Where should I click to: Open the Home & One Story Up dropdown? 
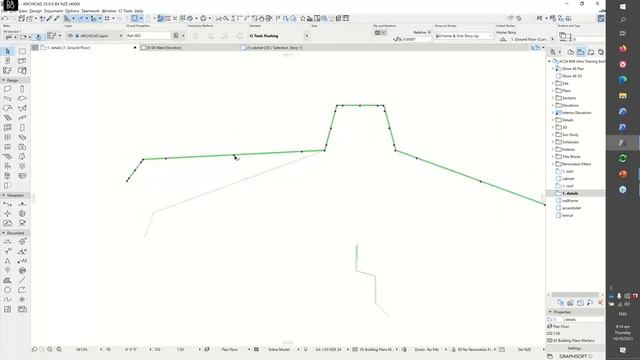click(x=464, y=36)
